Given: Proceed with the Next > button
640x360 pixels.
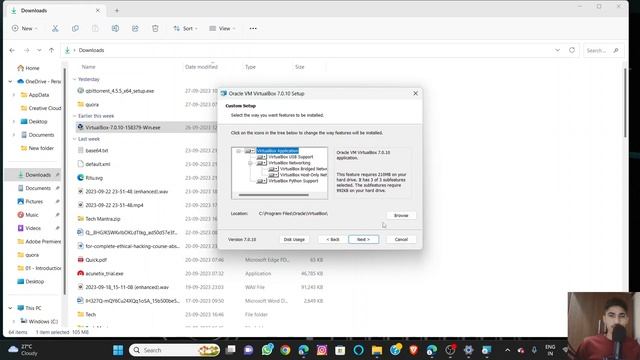Looking at the screenshot, I should [363, 240].
